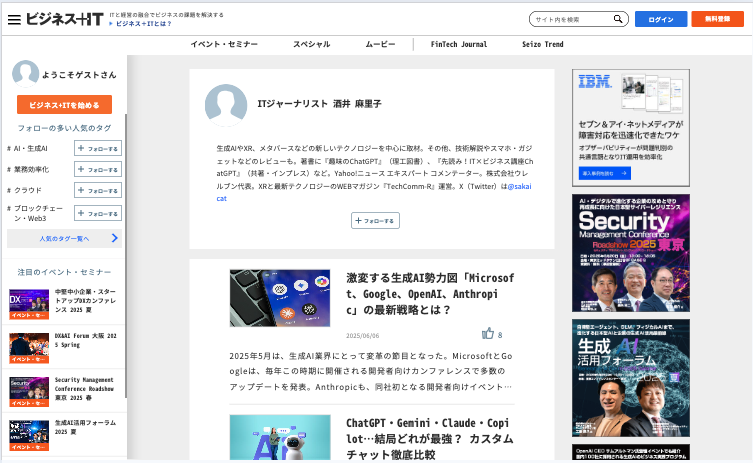Click the DX conference event thumbnail

(x=29, y=304)
